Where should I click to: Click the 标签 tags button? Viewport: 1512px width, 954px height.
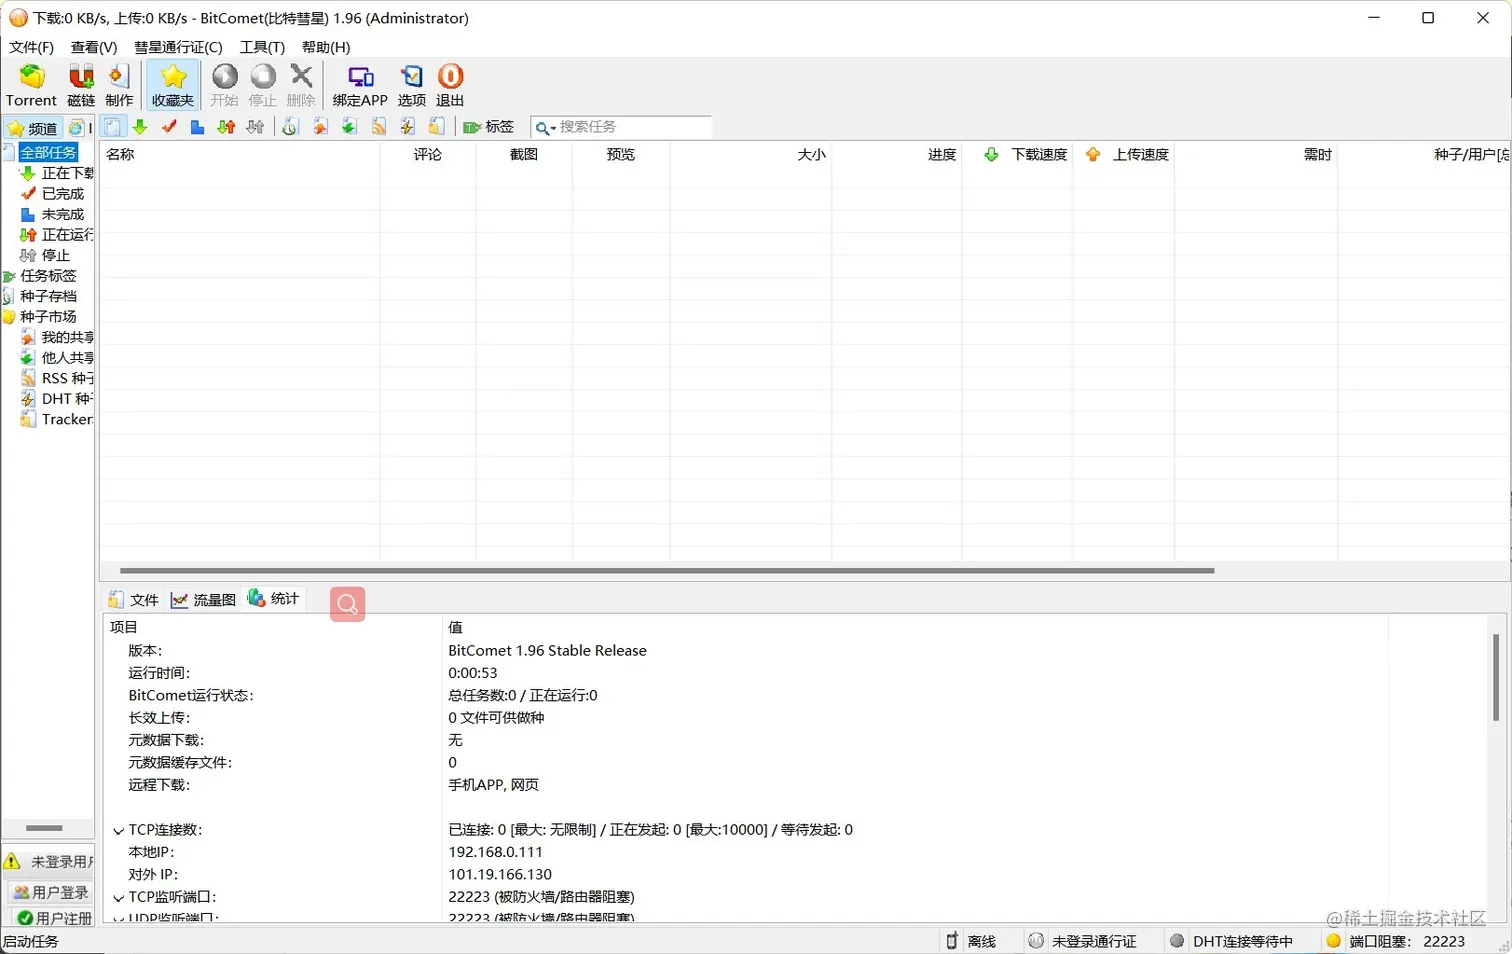click(488, 127)
